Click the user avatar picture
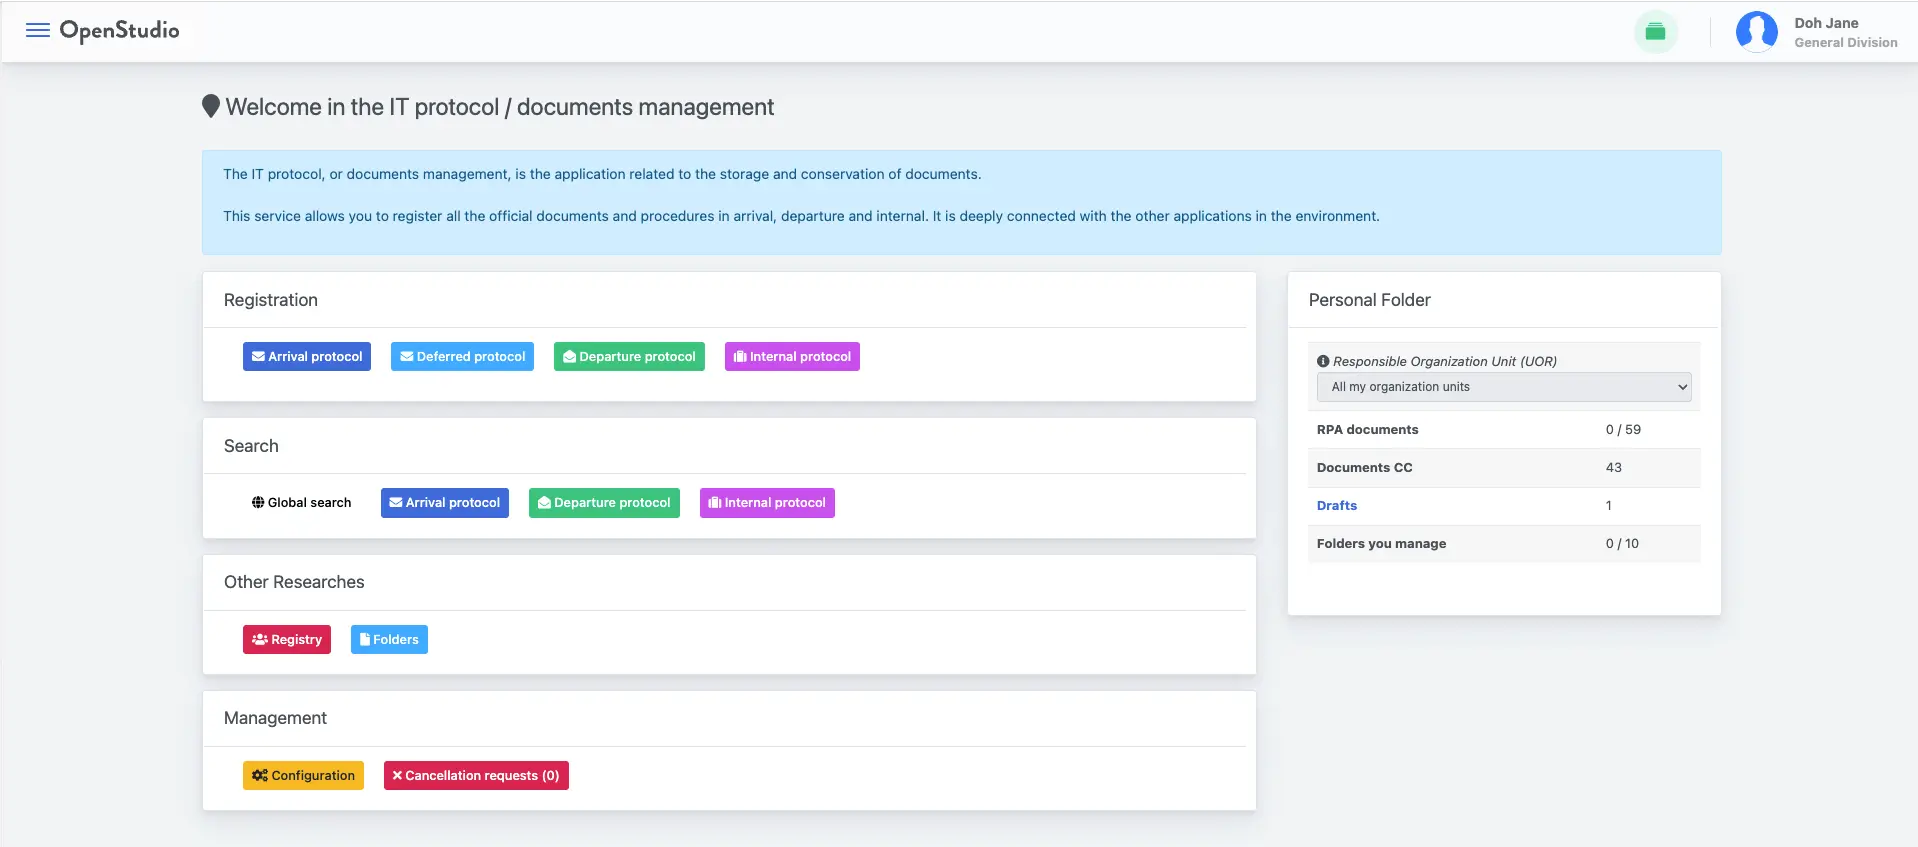This screenshot has width=1918, height=847. [x=1756, y=32]
